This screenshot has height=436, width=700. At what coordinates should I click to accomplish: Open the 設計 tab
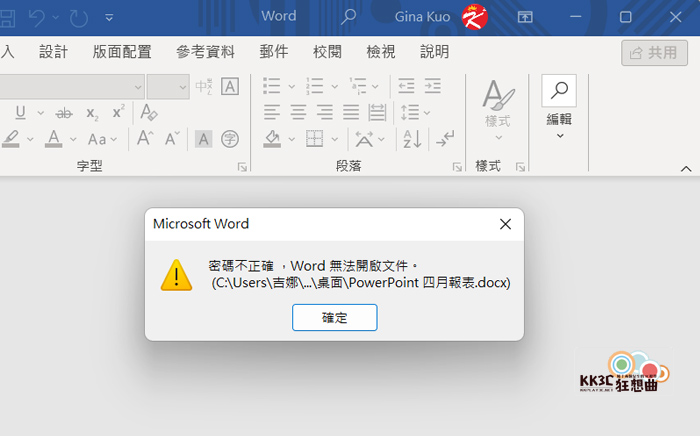click(53, 52)
